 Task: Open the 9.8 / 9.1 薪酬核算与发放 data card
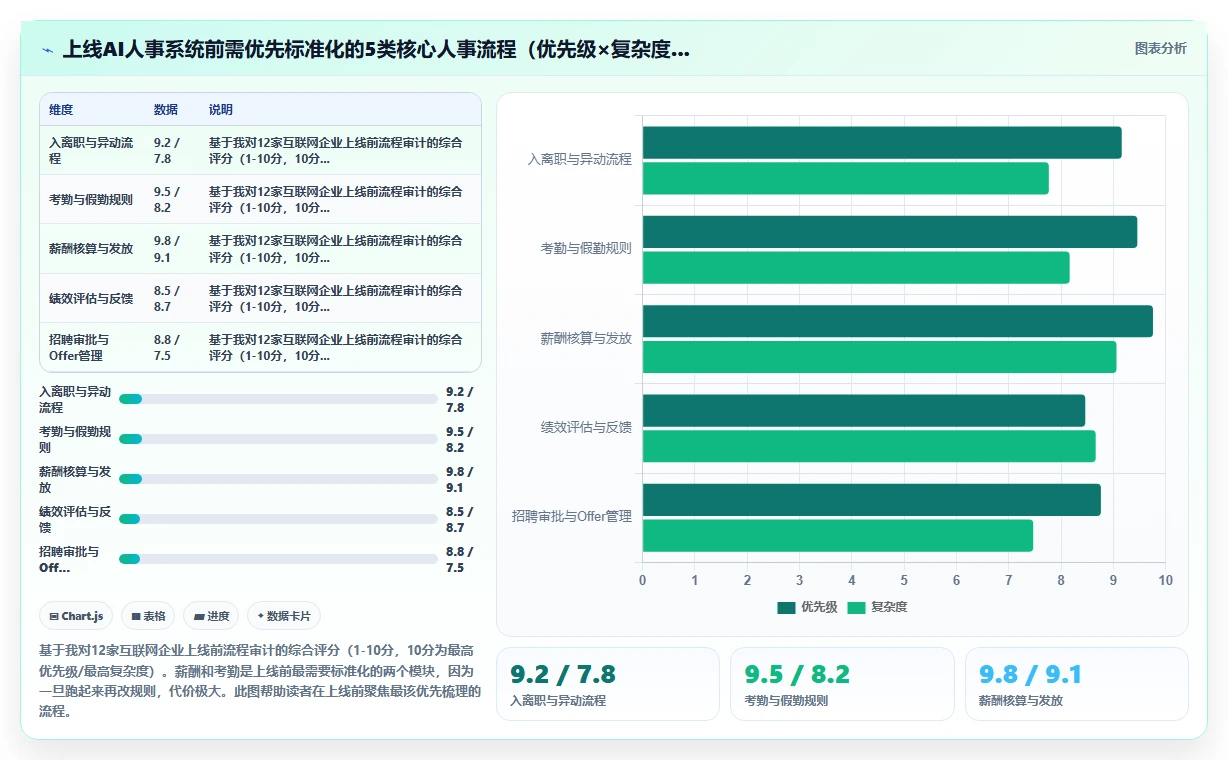point(1077,684)
